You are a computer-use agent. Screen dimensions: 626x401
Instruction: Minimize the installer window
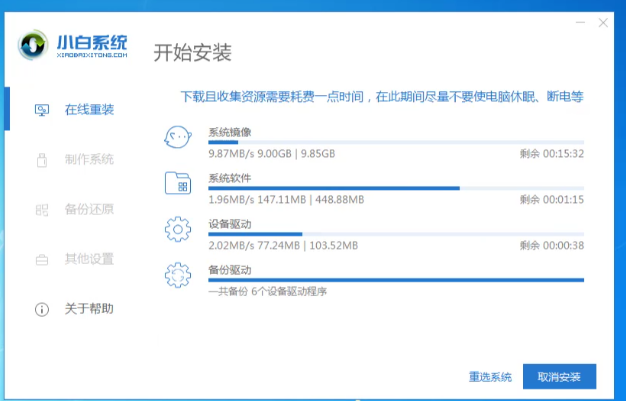581,21
